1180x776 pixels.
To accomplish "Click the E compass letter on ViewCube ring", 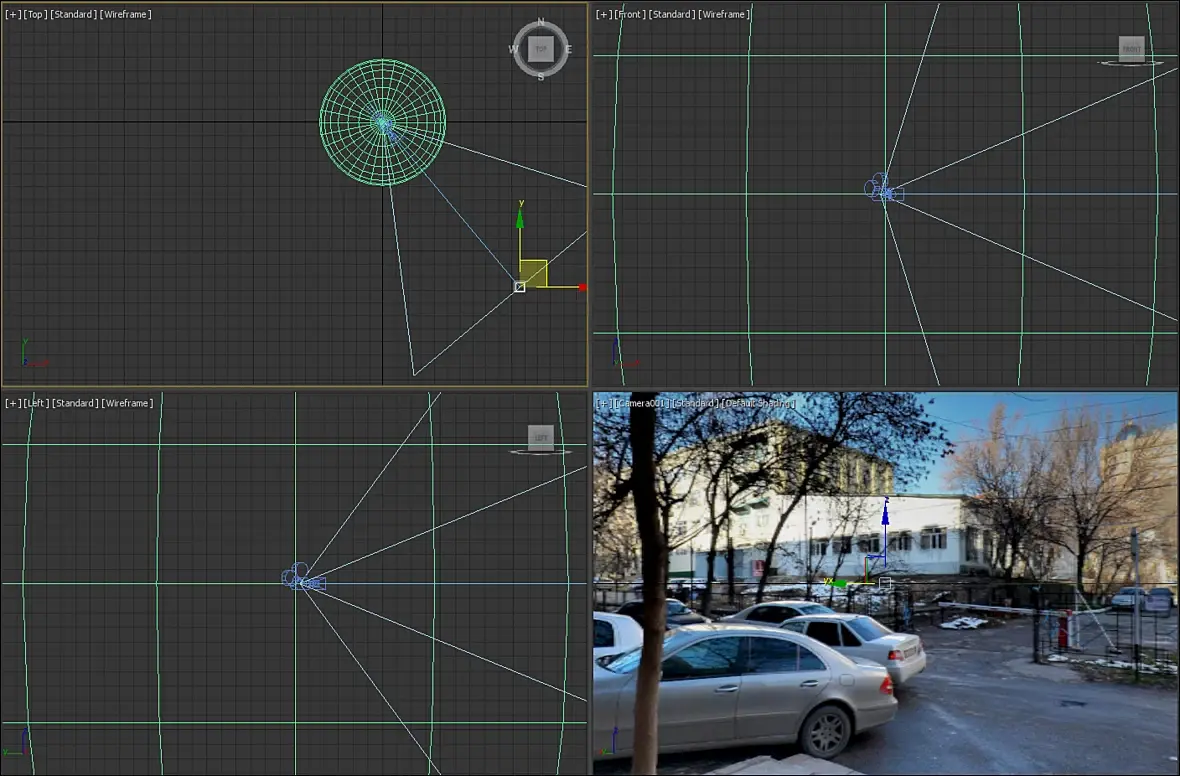I will [568, 49].
